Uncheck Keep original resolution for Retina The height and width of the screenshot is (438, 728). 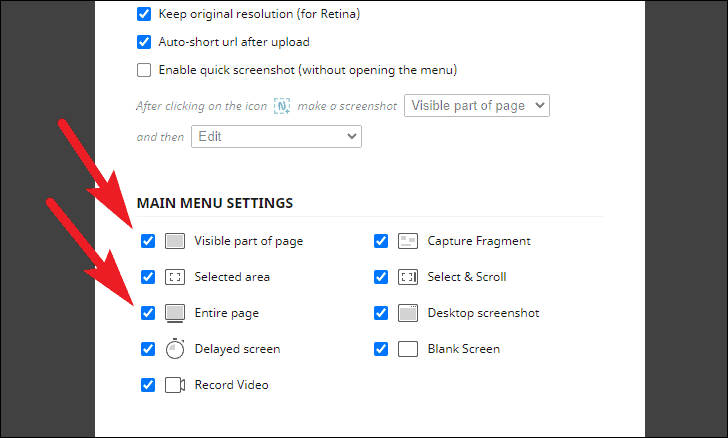pyautogui.click(x=143, y=15)
